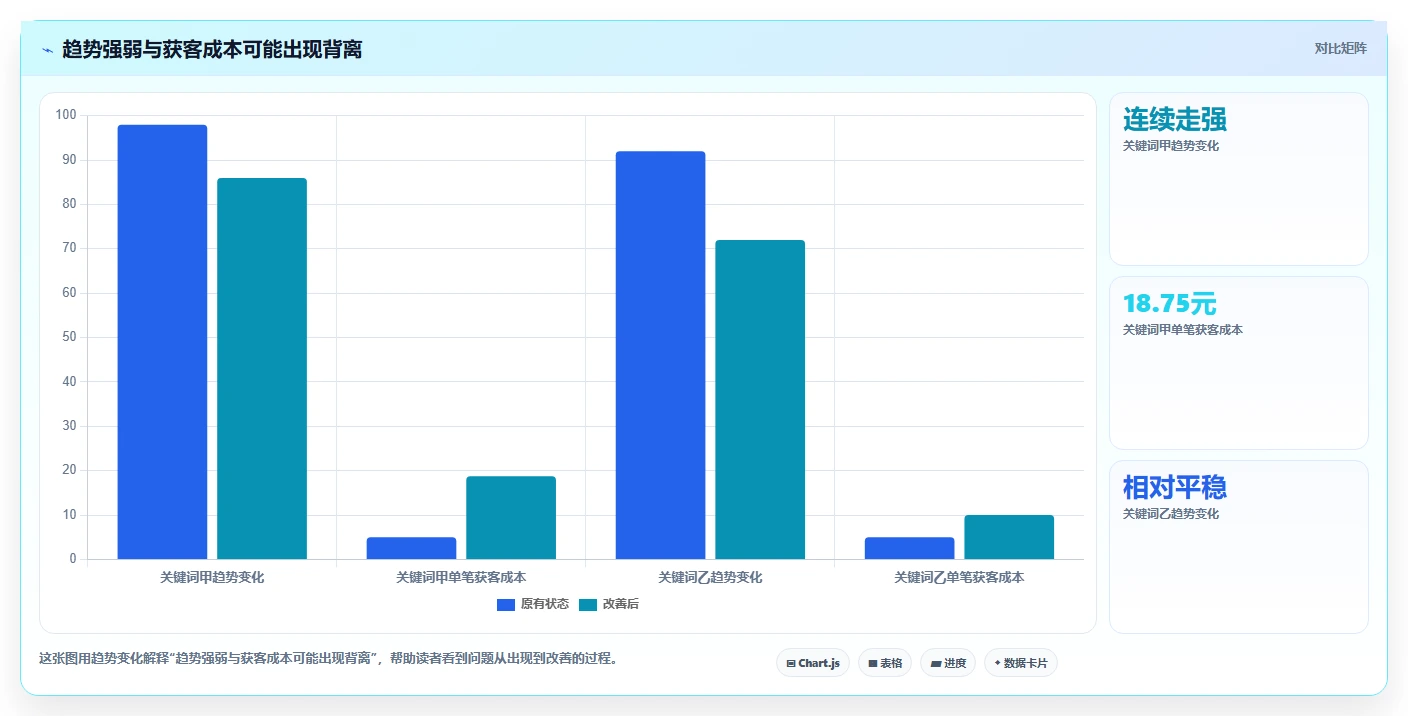
Task: Click the Chart.js tag chip
Action: coord(813,663)
